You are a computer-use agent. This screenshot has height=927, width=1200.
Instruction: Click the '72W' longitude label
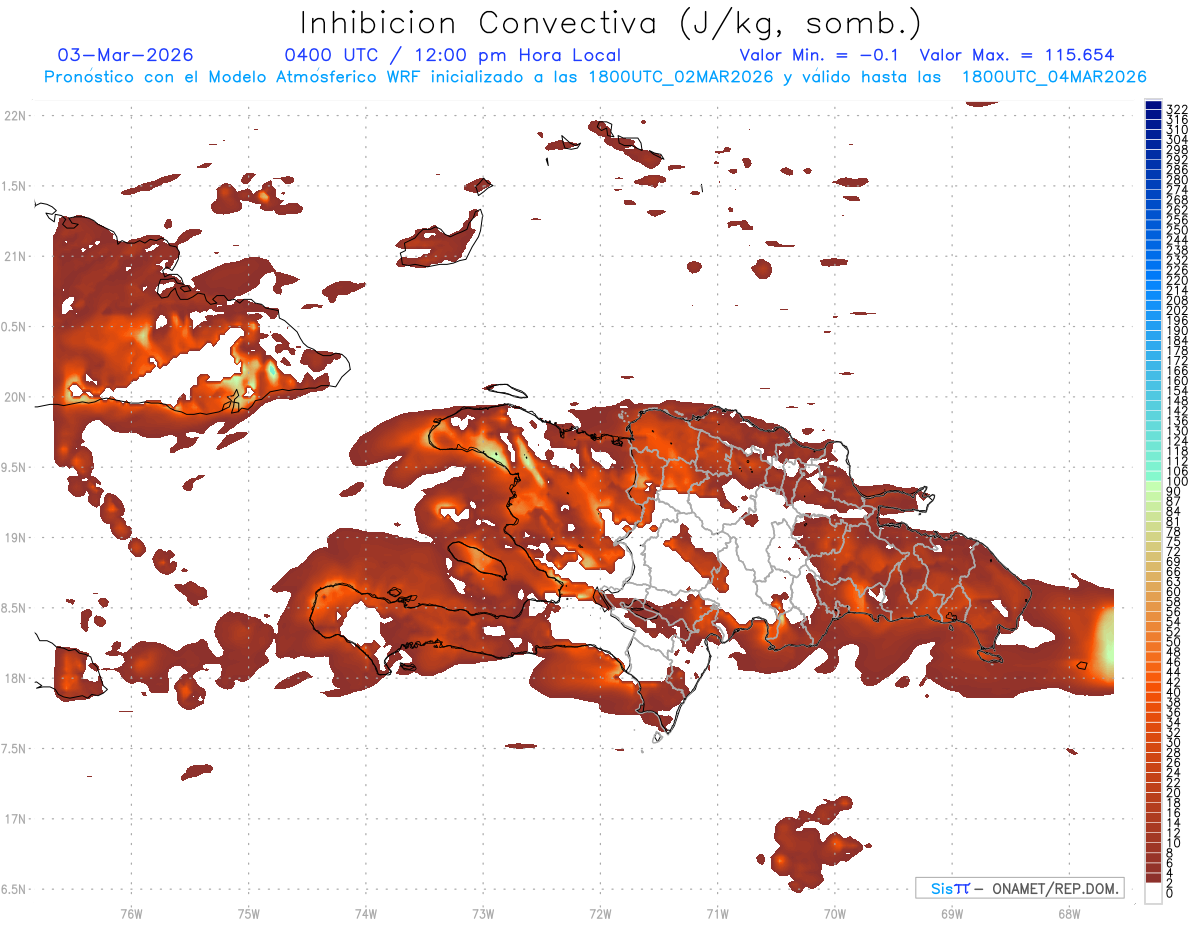(x=600, y=913)
